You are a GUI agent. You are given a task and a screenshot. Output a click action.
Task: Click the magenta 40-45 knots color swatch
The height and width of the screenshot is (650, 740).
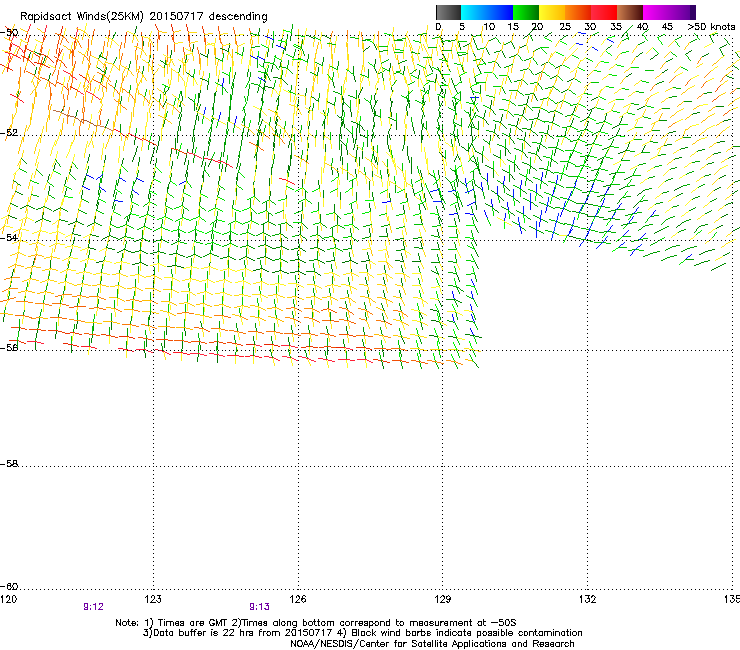point(656,12)
